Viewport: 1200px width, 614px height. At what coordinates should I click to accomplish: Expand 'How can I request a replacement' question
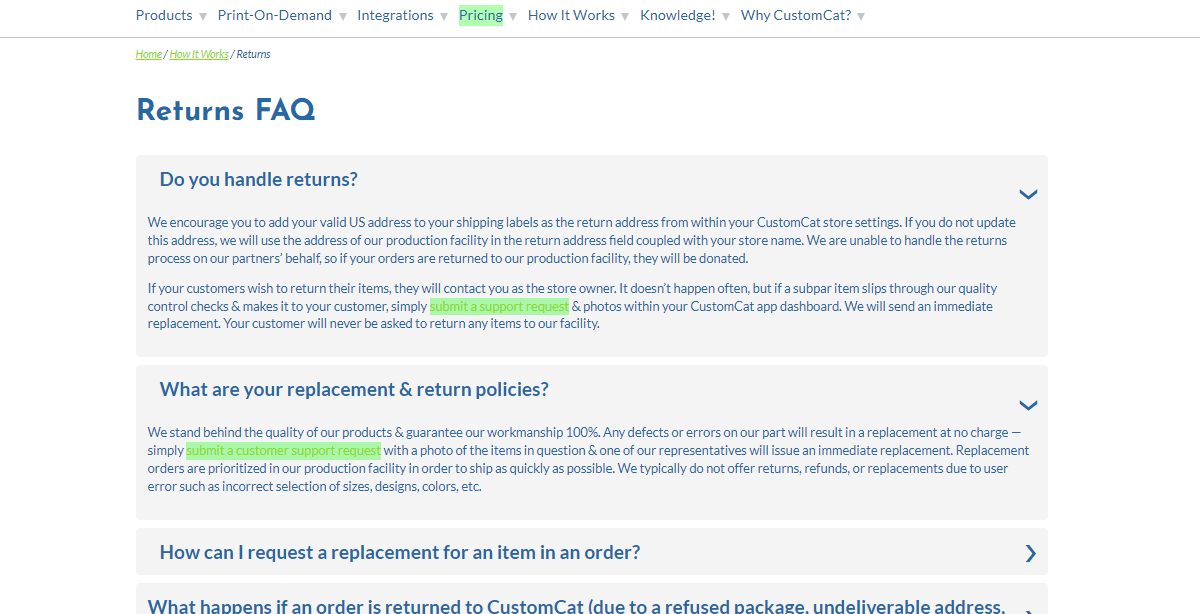click(x=1030, y=552)
